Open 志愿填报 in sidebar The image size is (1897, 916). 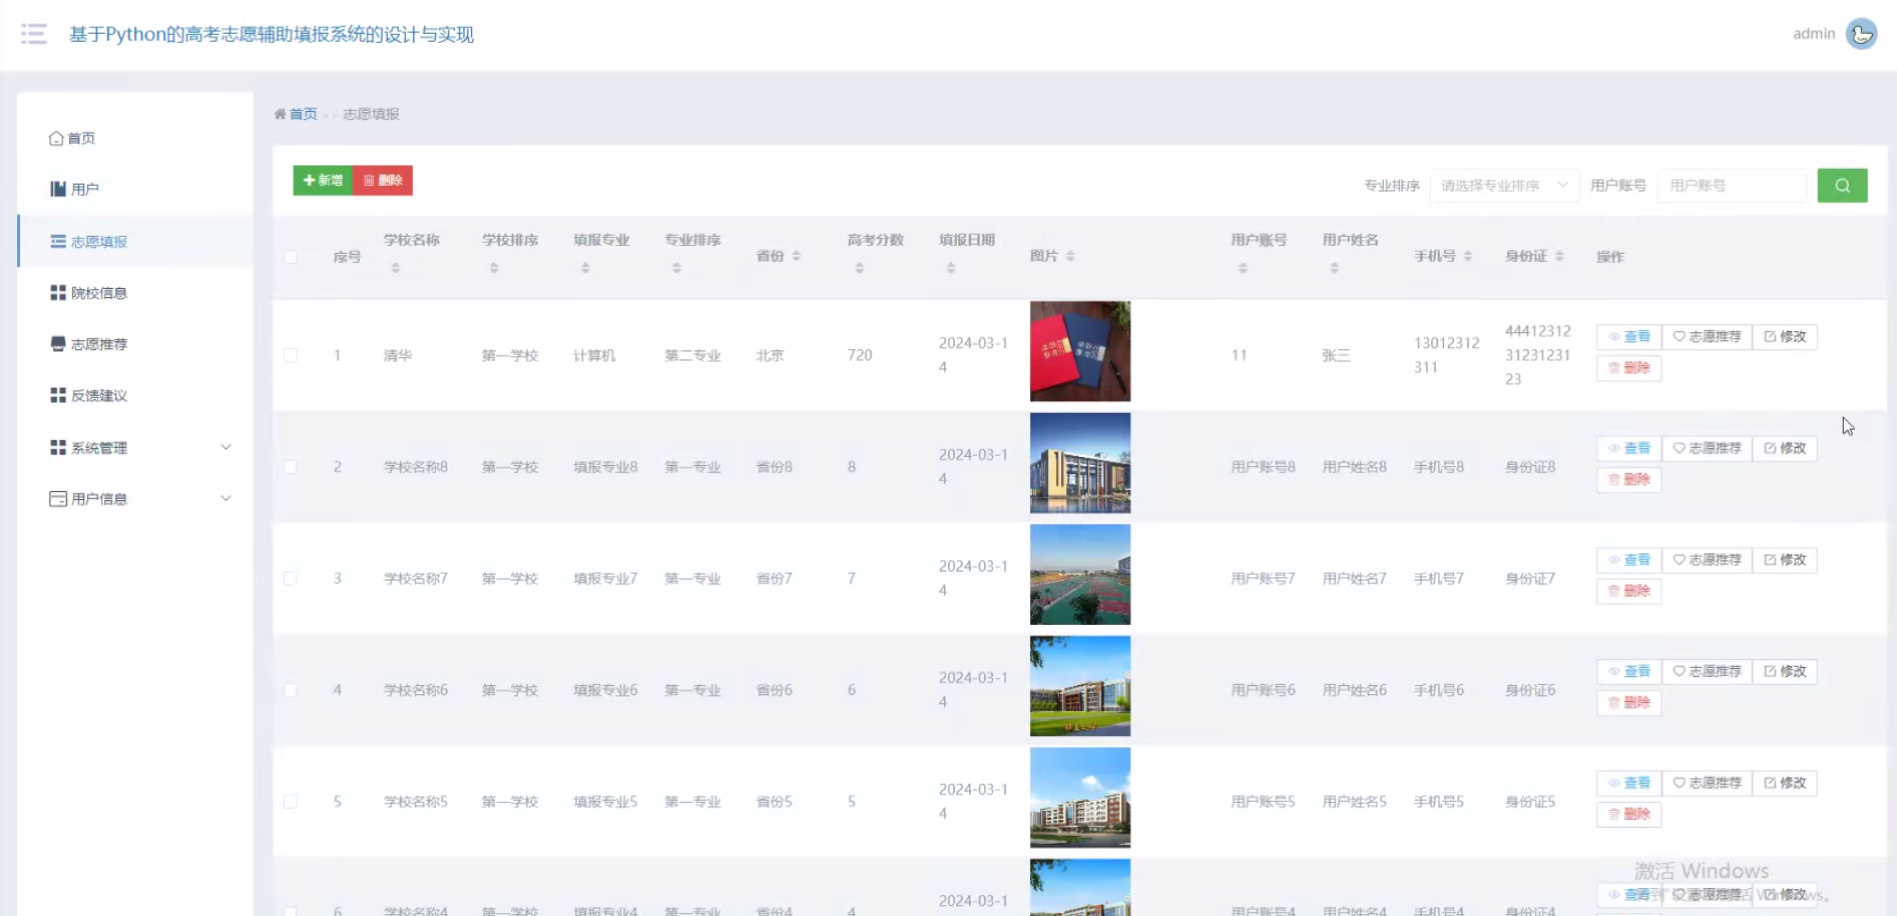pyautogui.click(x=135, y=241)
